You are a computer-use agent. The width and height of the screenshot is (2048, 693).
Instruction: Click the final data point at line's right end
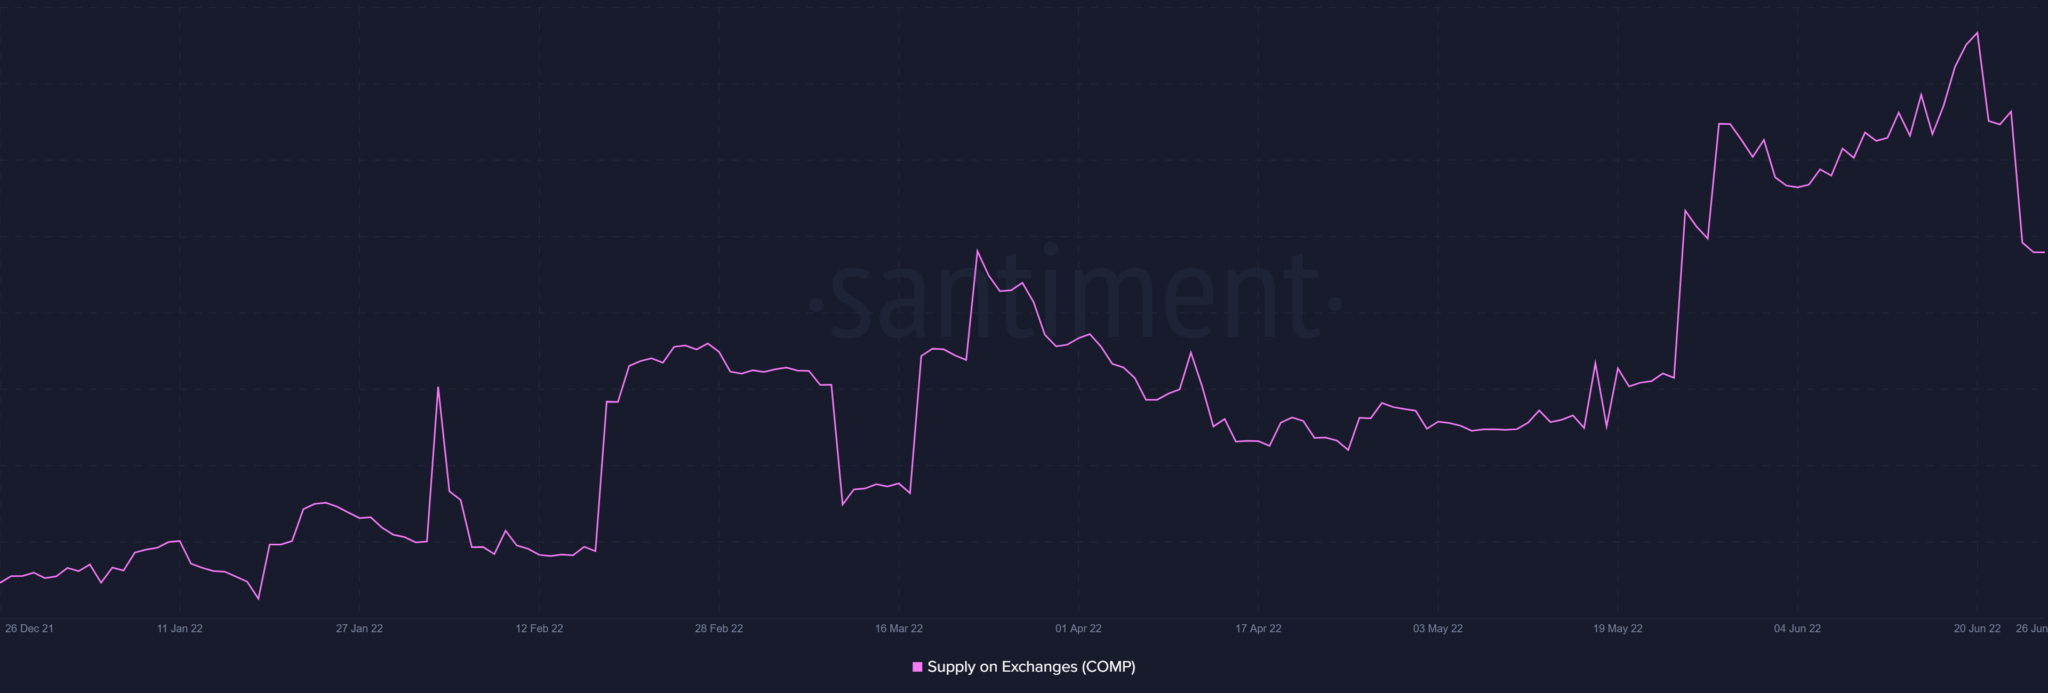pos(2043,252)
